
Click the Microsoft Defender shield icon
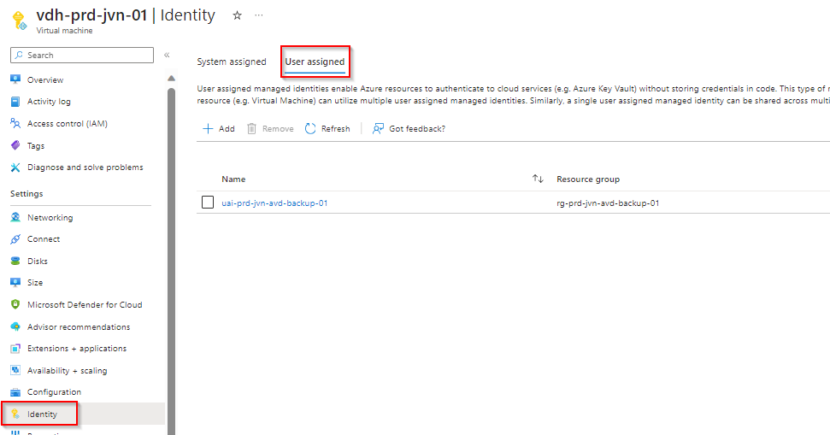tap(15, 305)
